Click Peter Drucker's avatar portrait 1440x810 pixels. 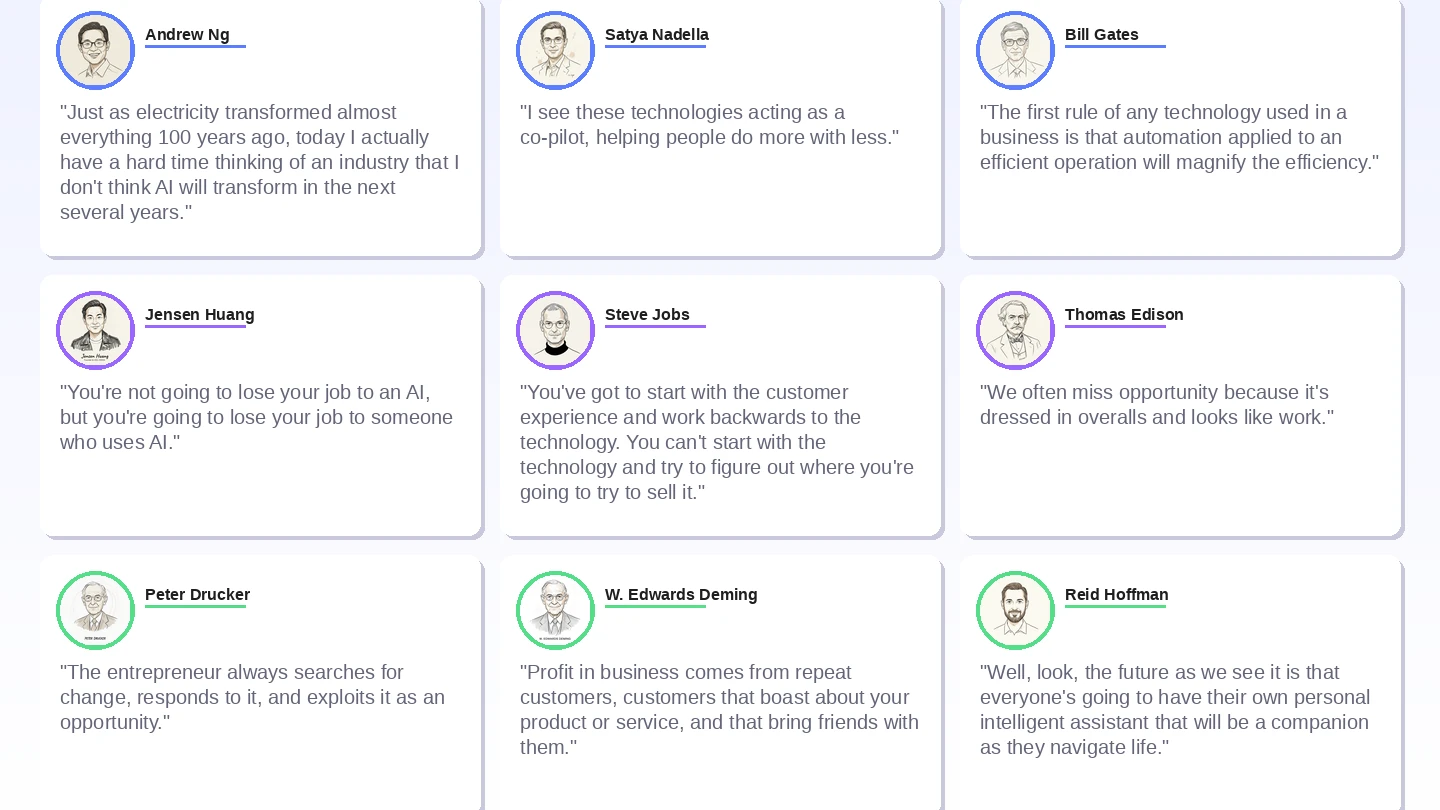coord(95,611)
